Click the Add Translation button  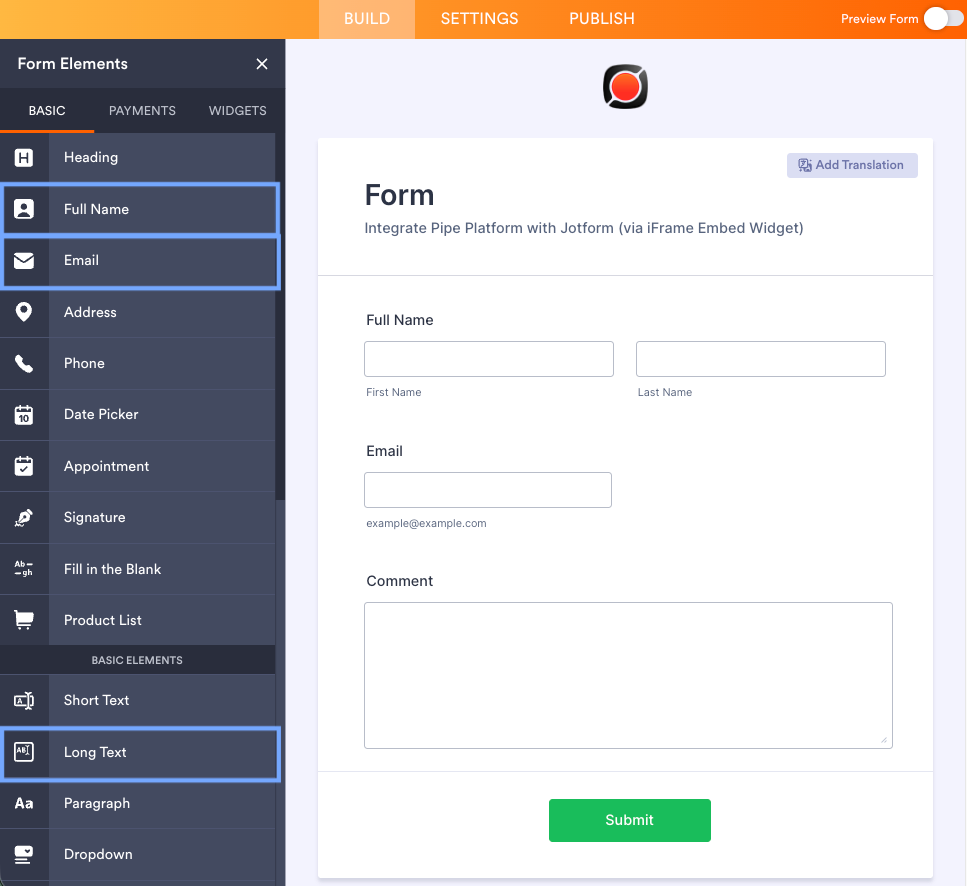click(852, 165)
